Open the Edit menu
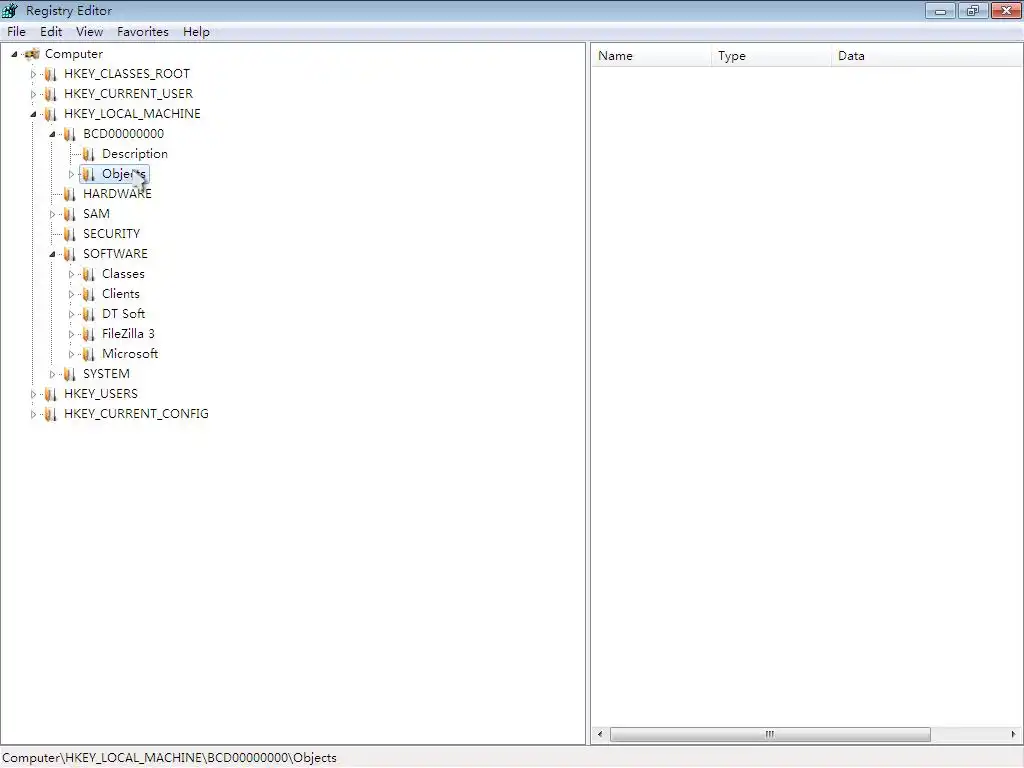 51,31
